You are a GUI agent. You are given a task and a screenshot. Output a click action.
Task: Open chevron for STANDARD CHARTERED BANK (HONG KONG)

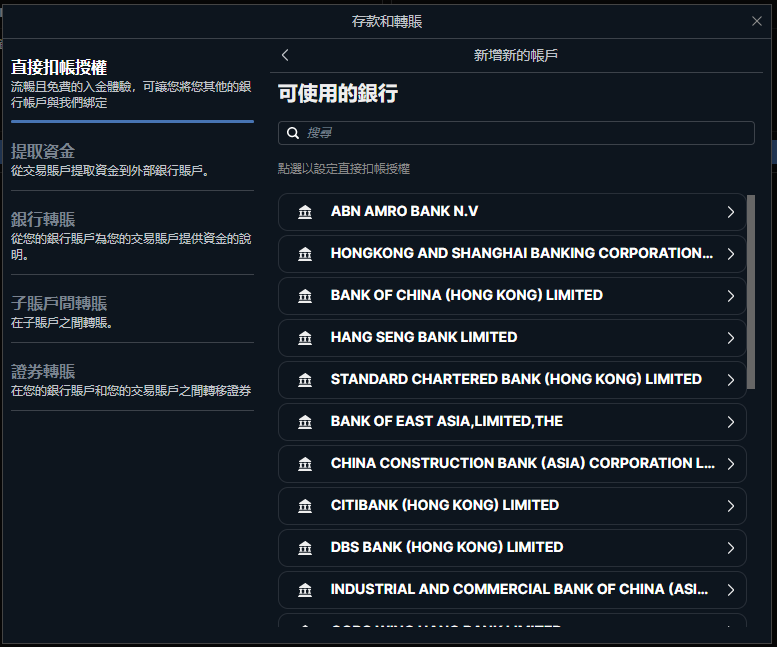point(731,380)
